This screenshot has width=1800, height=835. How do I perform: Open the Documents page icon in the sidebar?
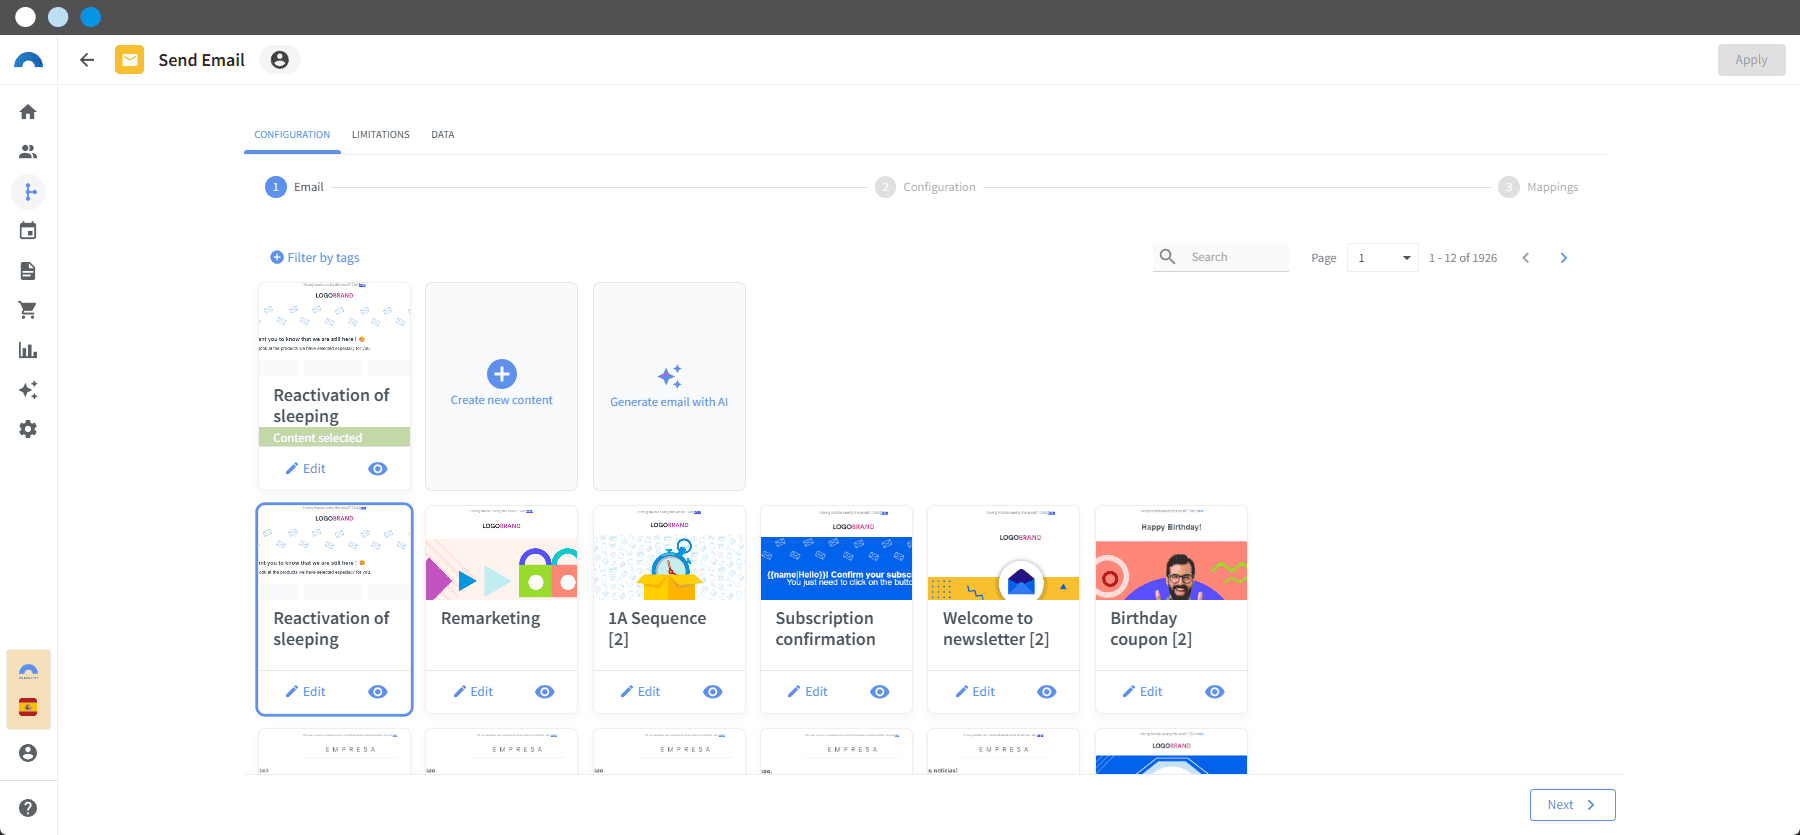28,271
